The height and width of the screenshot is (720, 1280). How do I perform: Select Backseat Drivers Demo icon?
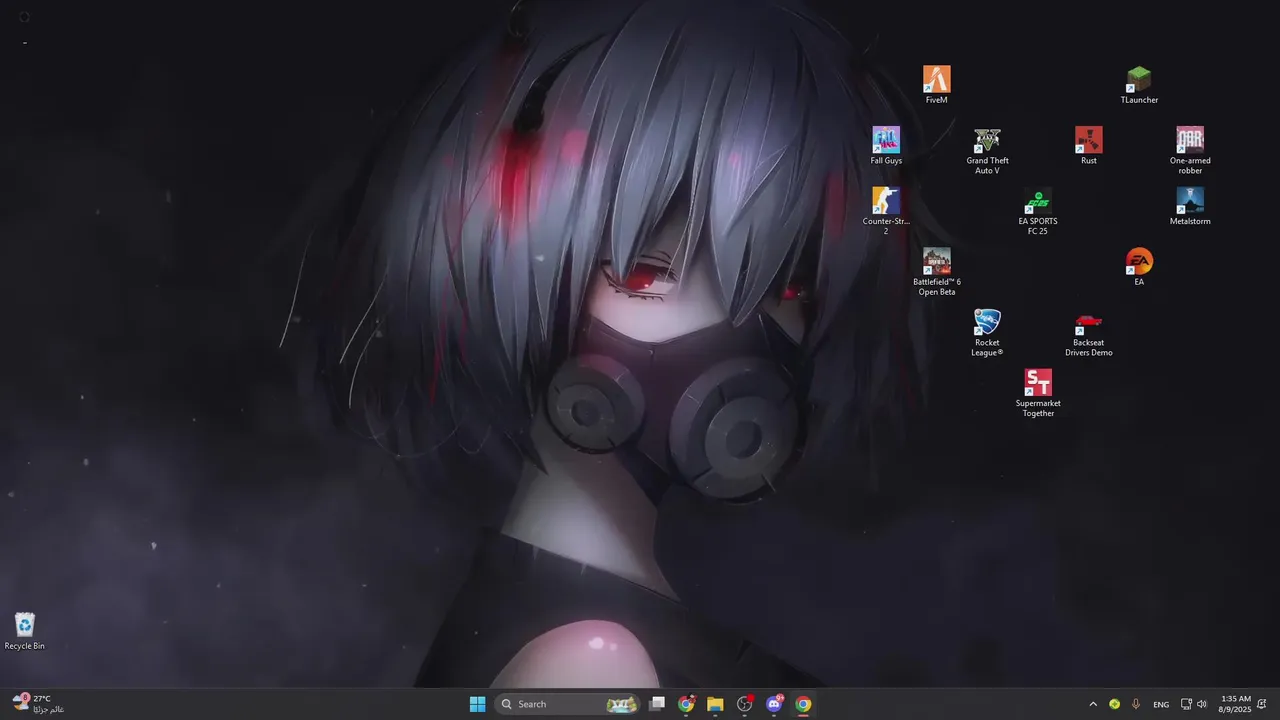pos(1088,333)
